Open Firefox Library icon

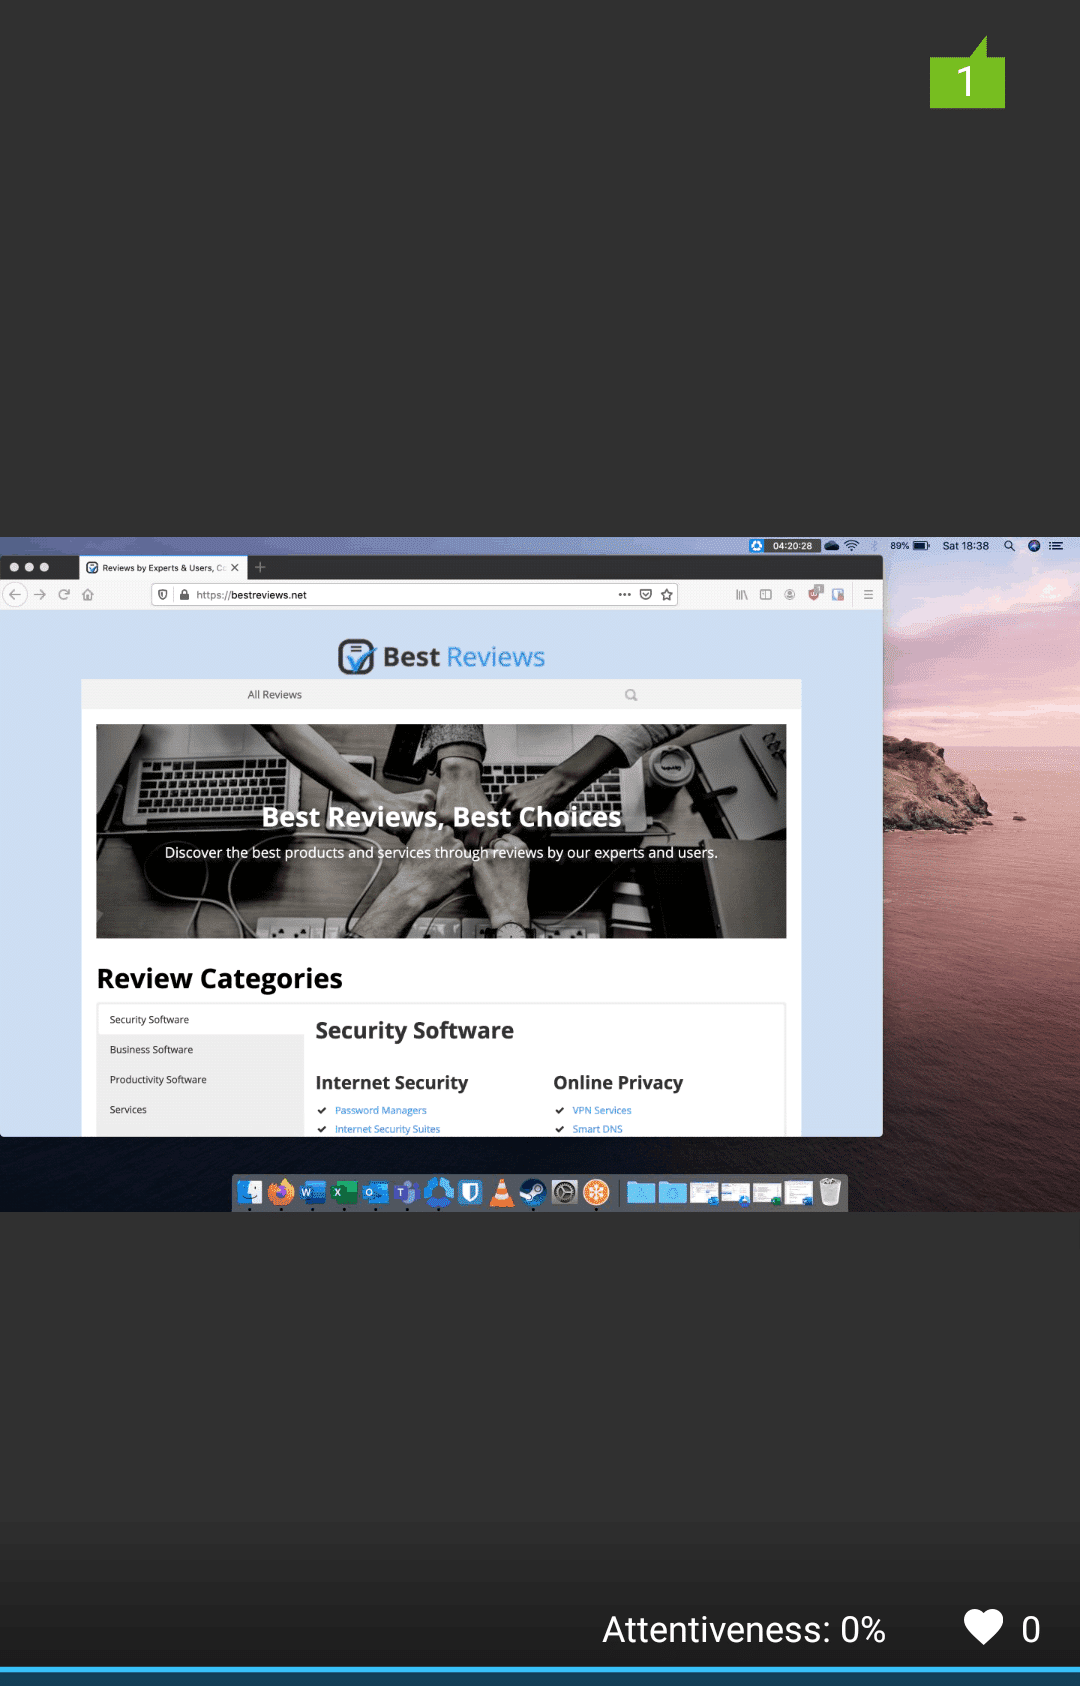click(x=742, y=594)
